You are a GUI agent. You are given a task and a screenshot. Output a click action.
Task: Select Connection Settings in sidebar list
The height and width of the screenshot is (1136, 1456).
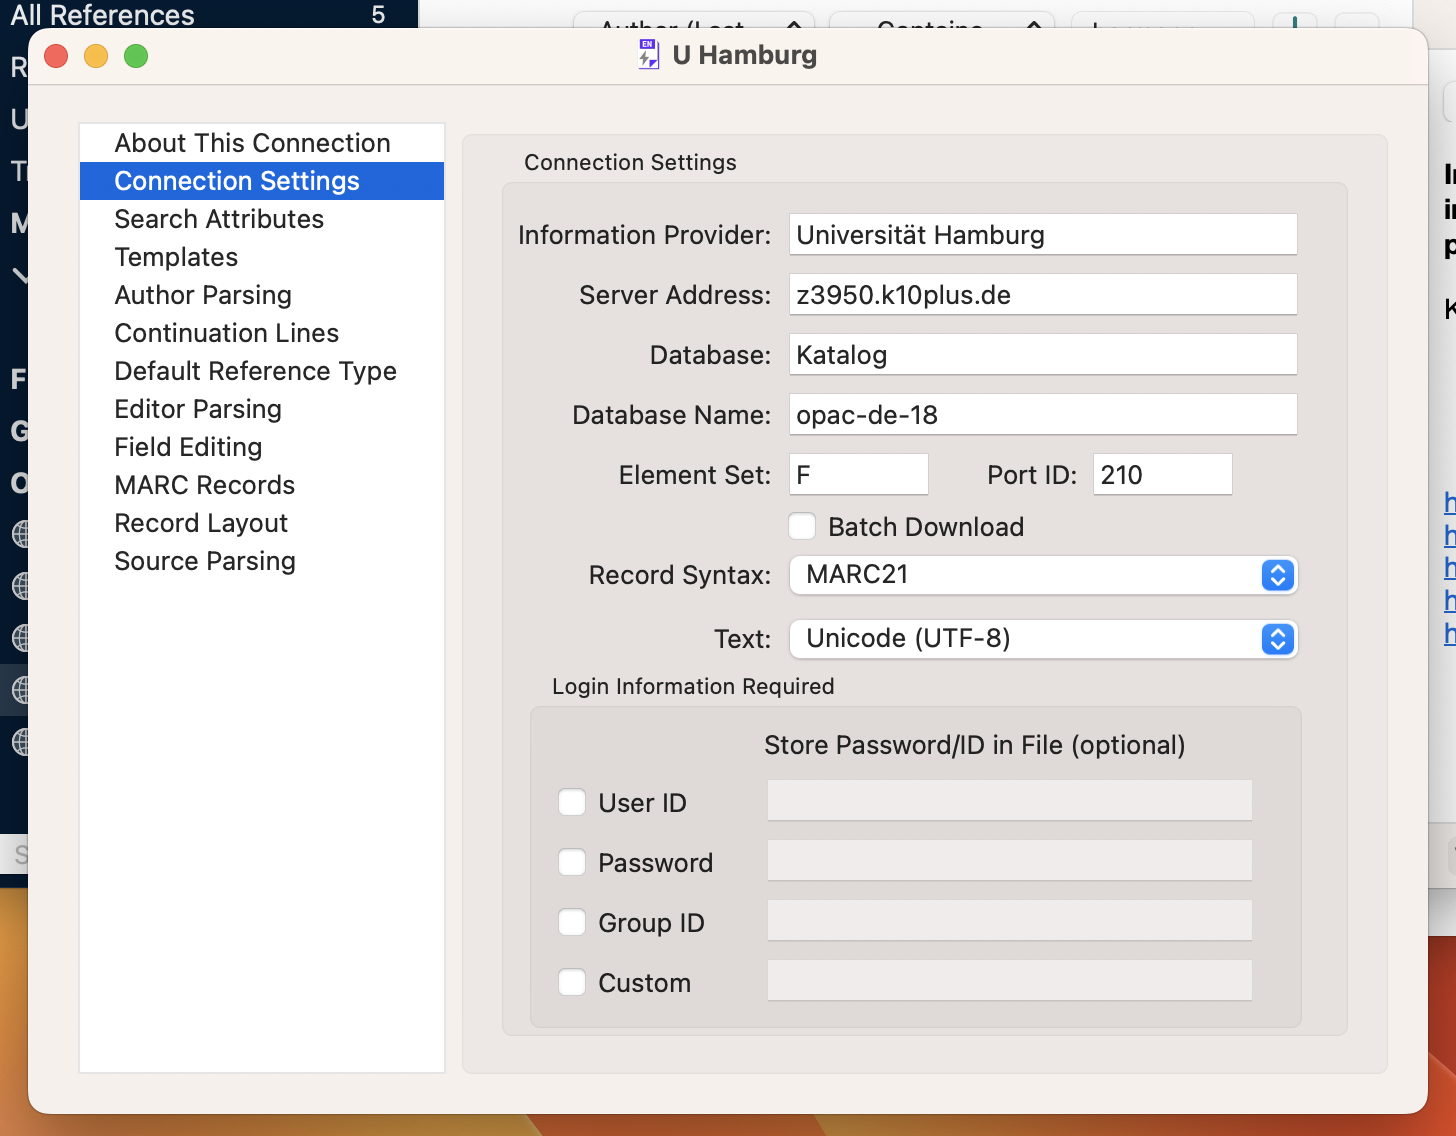pos(262,181)
